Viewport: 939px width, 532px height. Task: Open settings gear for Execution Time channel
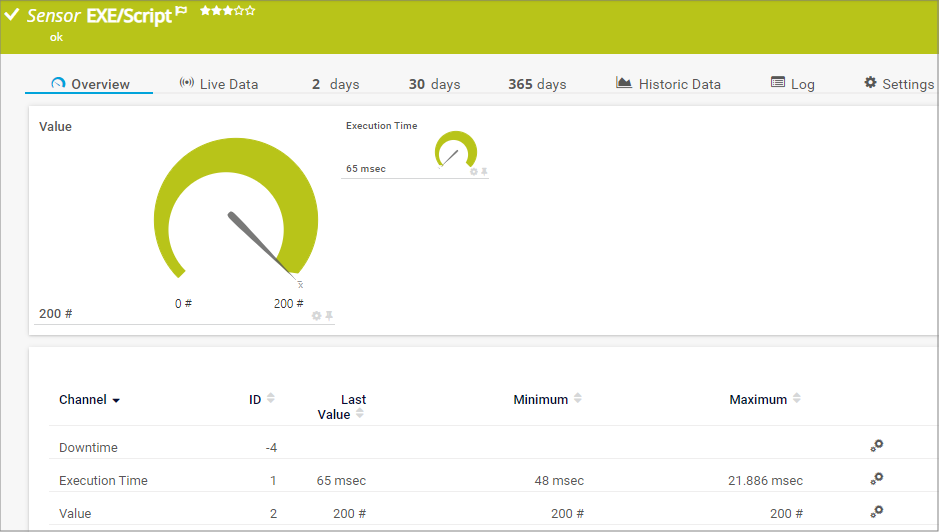pos(877,479)
